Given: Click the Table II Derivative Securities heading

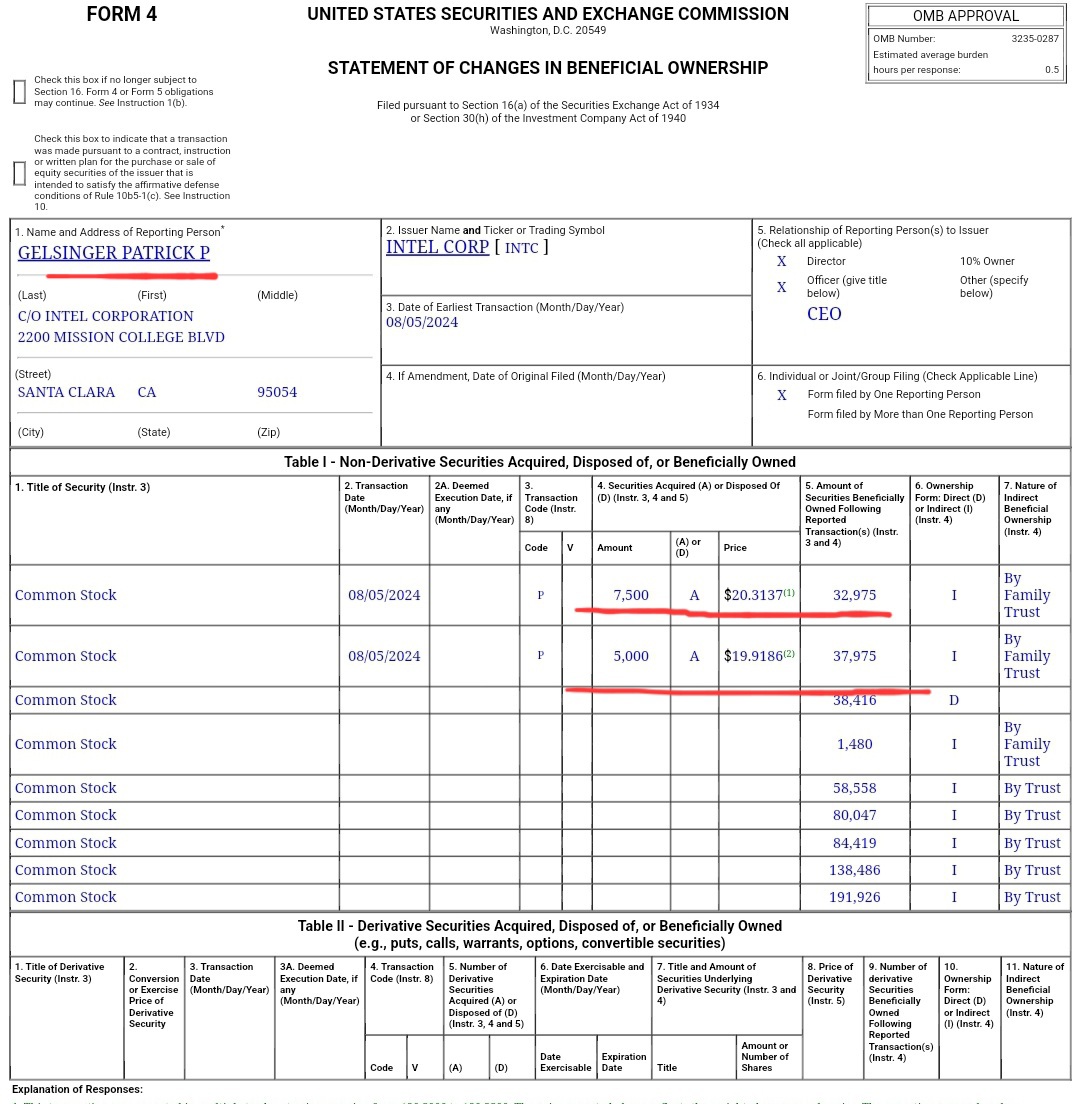Looking at the screenshot, I should click(539, 934).
